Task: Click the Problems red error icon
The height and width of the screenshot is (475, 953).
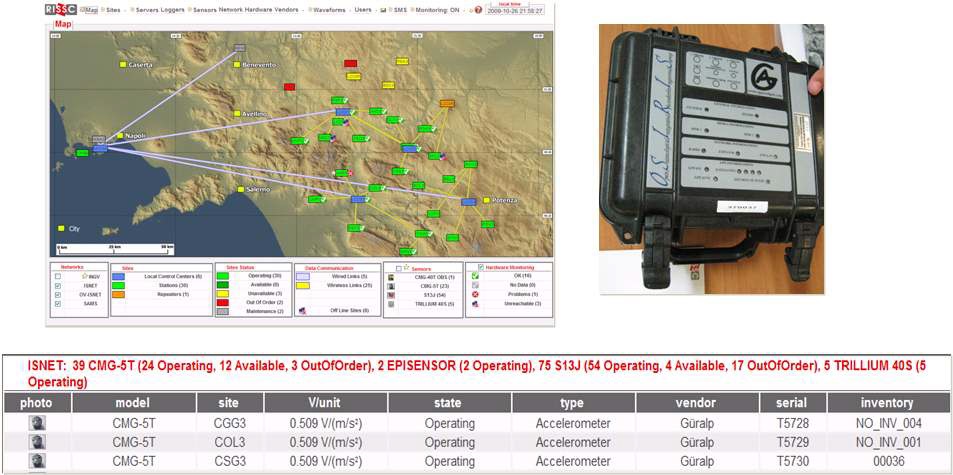Action: pos(475,294)
